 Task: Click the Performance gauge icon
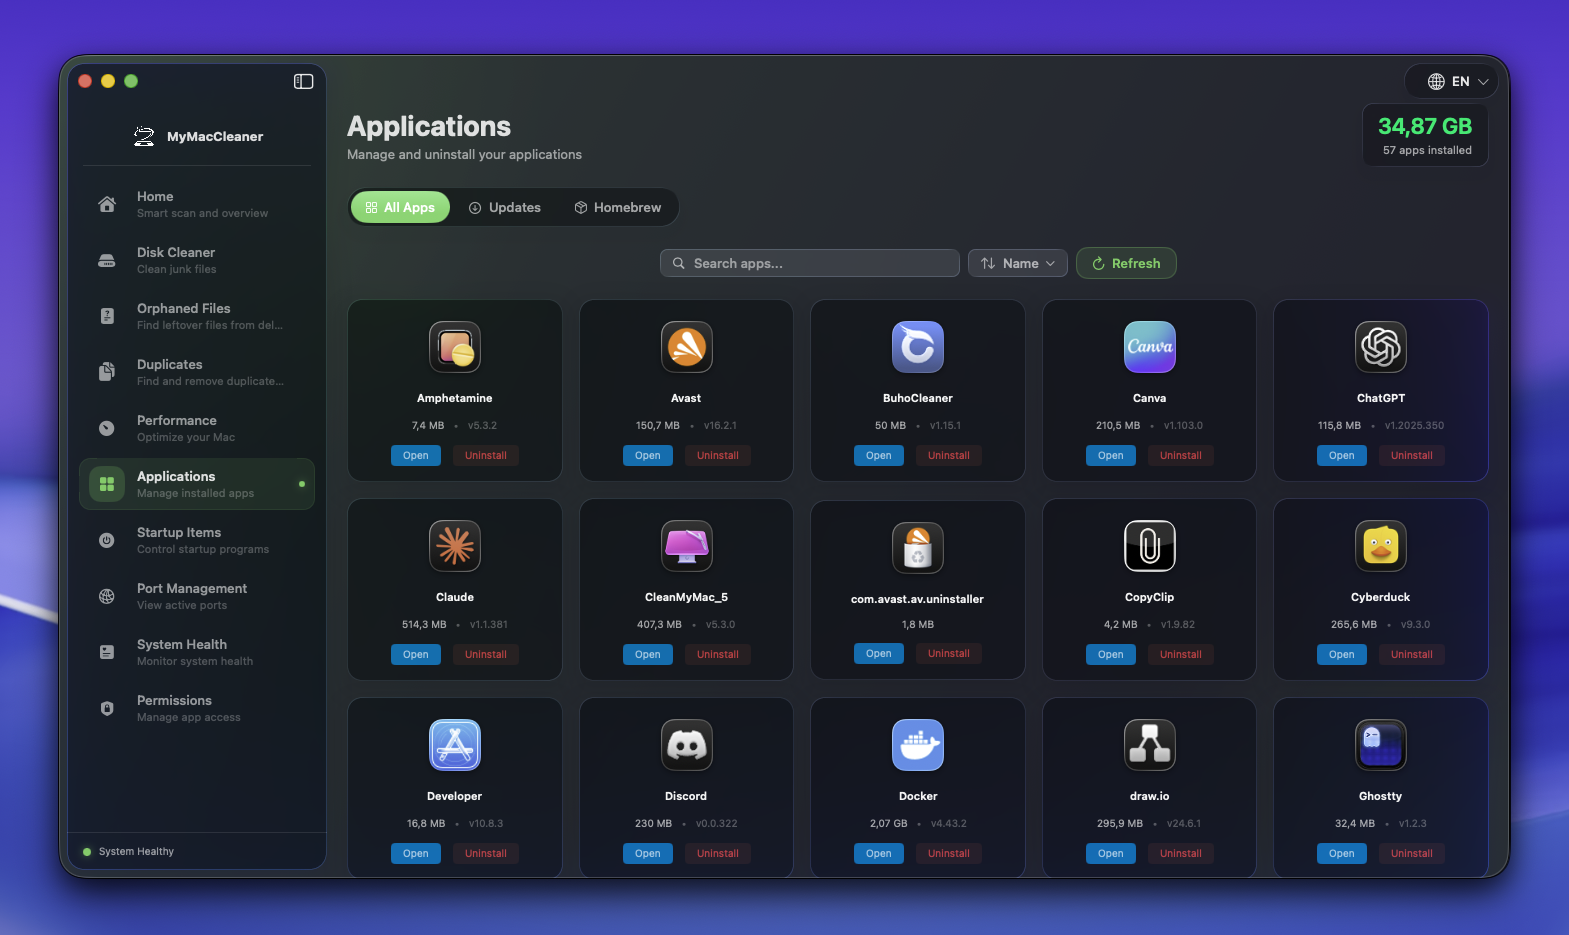click(x=107, y=428)
